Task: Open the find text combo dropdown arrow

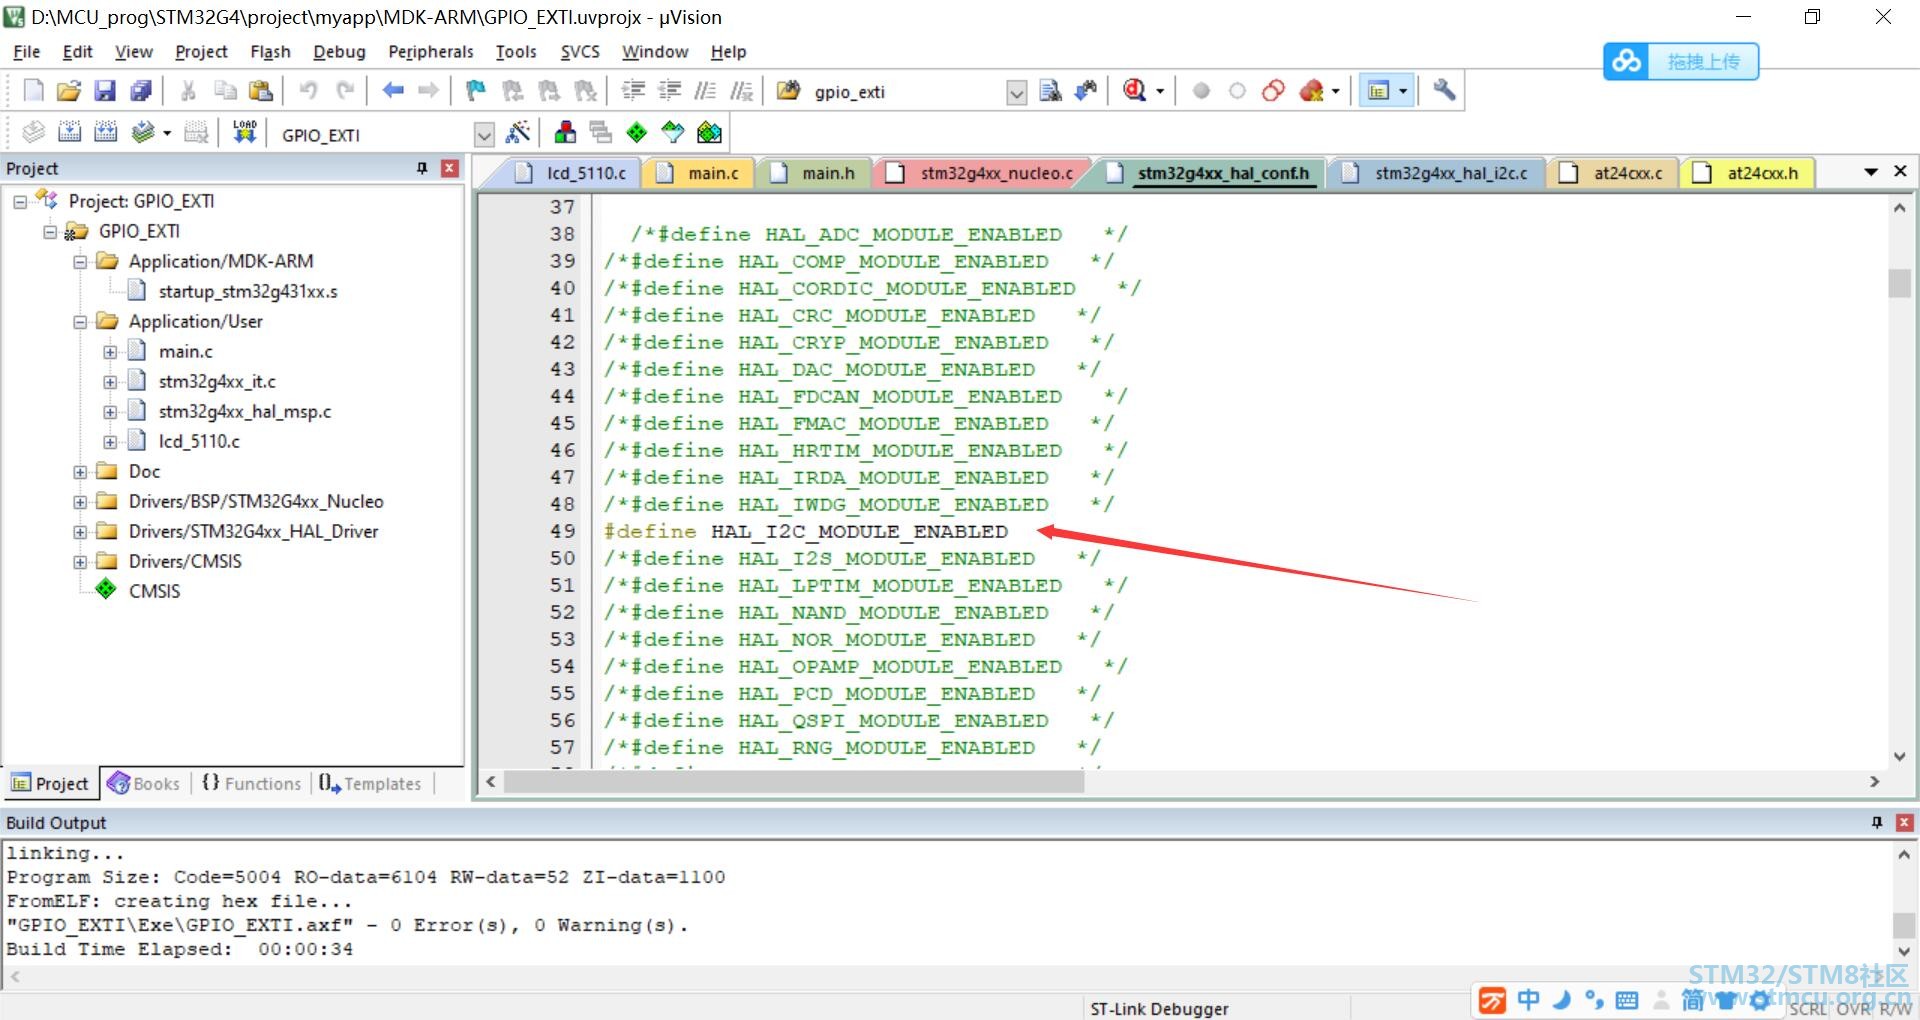Action: tap(1017, 93)
